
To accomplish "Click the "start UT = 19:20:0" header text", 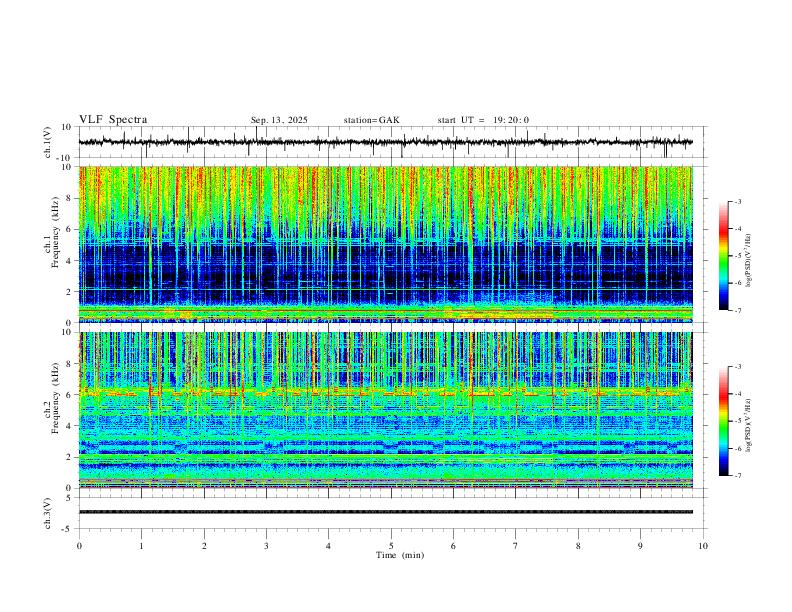I will (x=483, y=120).
